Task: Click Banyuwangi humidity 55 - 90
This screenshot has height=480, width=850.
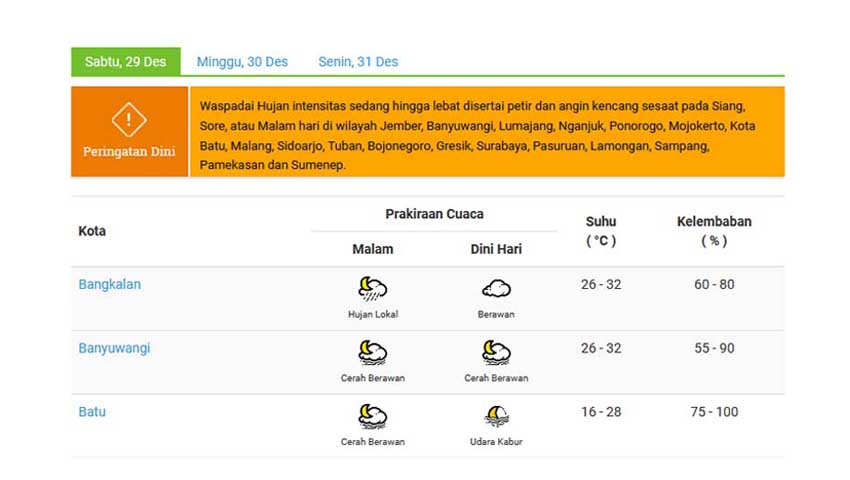Action: click(x=714, y=348)
